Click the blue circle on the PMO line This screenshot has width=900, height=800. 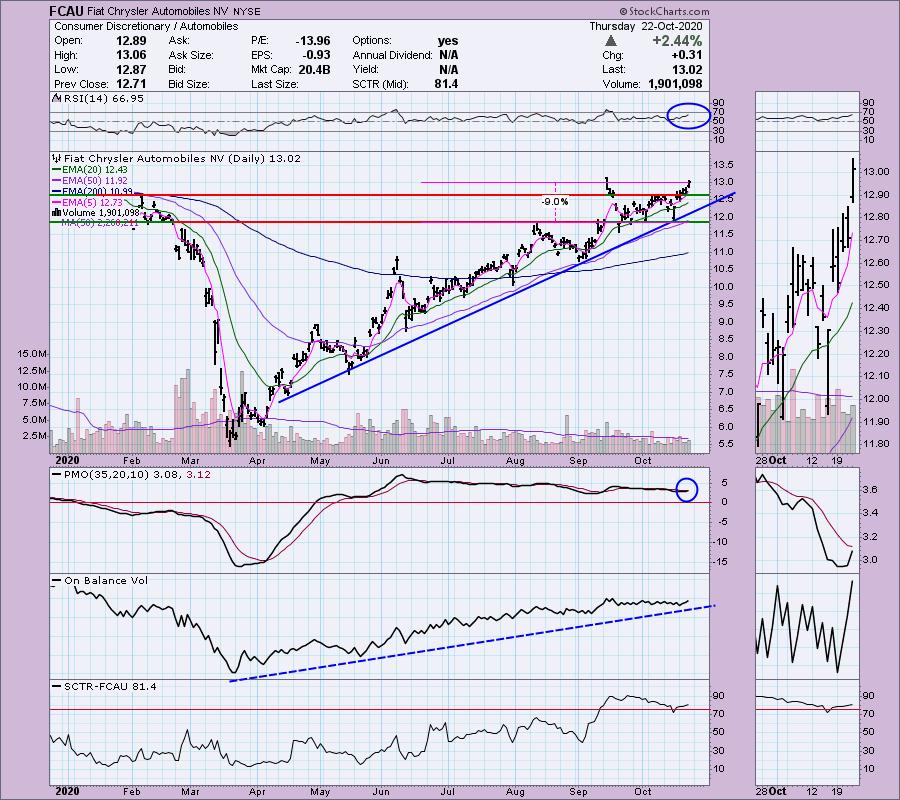686,490
